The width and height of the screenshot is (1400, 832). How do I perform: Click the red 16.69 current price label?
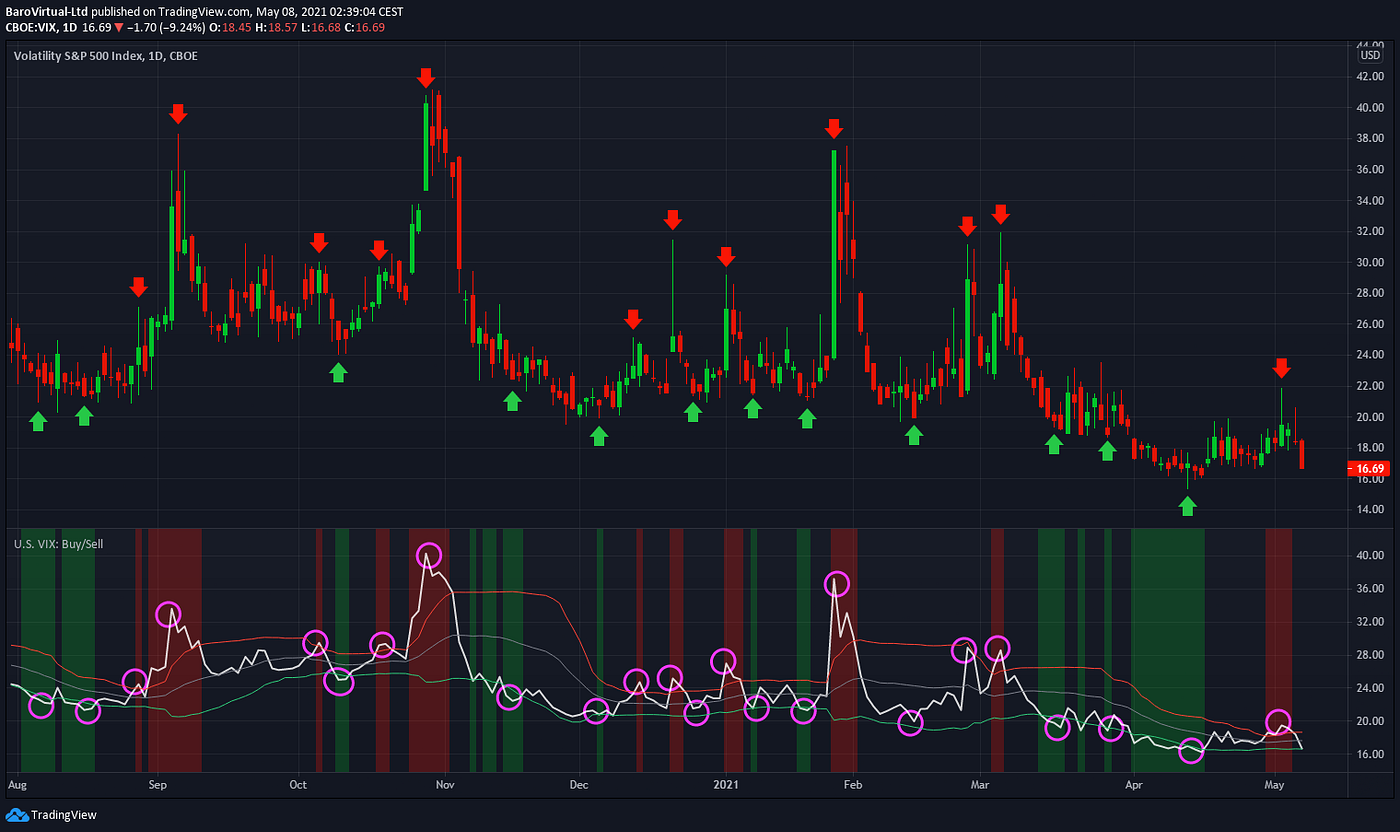pos(1367,468)
